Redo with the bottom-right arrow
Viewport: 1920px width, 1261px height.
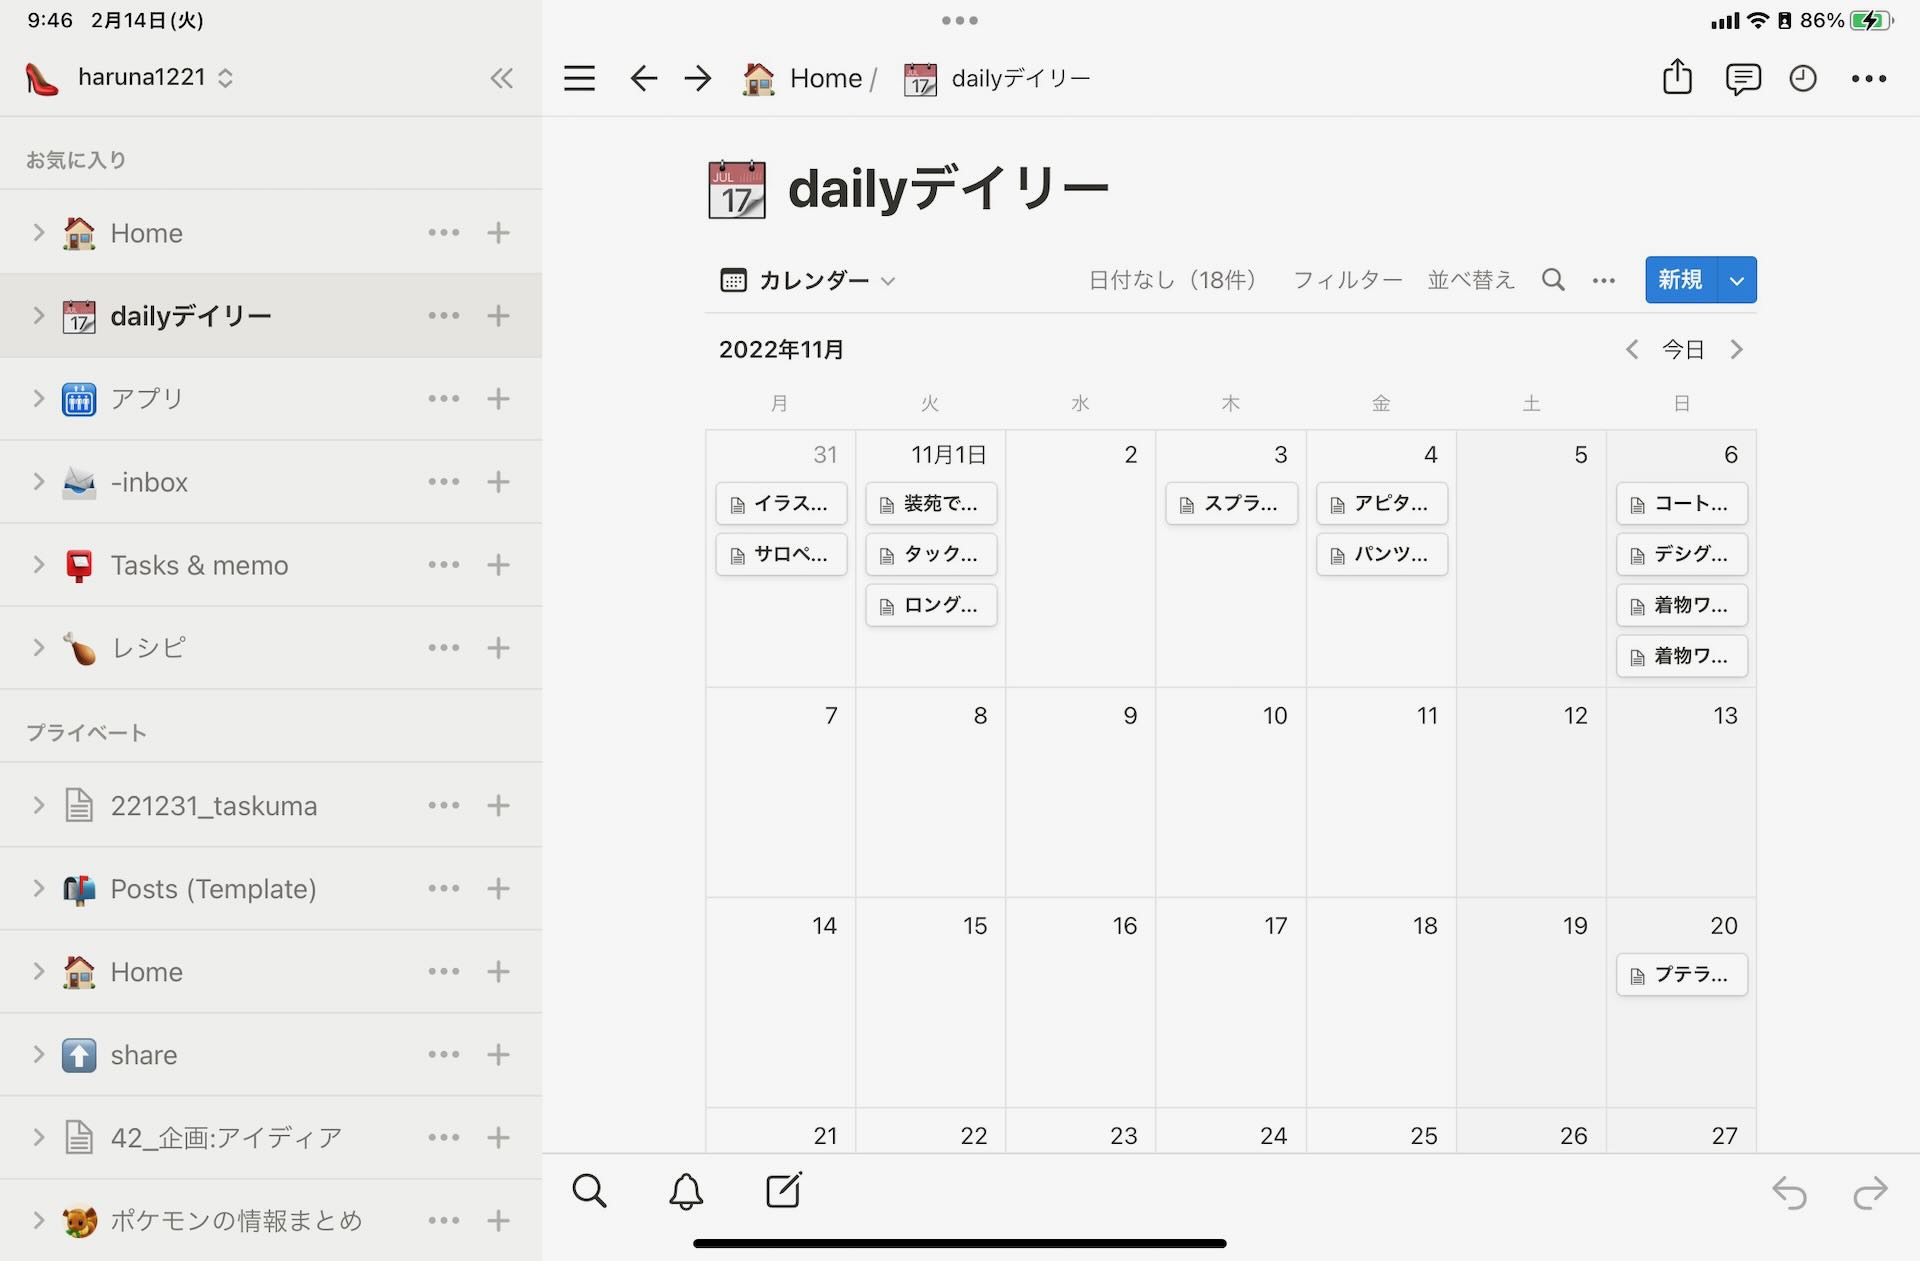click(1869, 1192)
